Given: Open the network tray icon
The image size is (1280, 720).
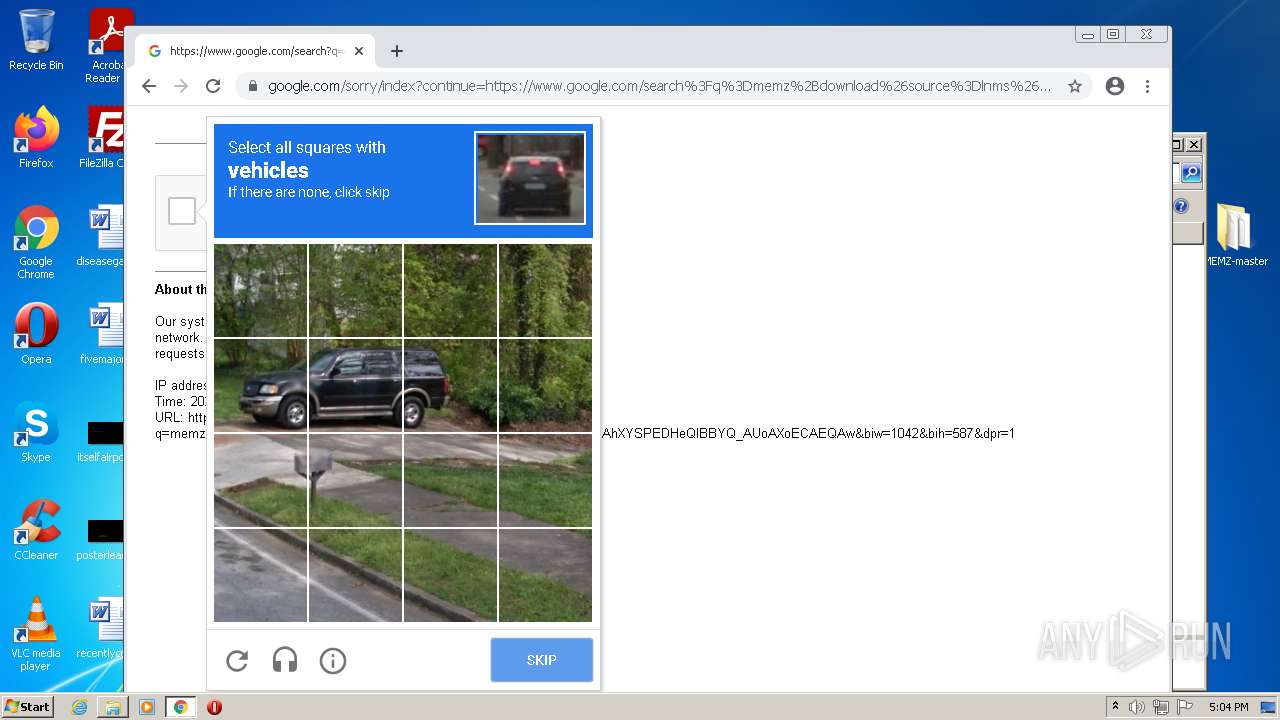Looking at the screenshot, I should point(1160,707).
